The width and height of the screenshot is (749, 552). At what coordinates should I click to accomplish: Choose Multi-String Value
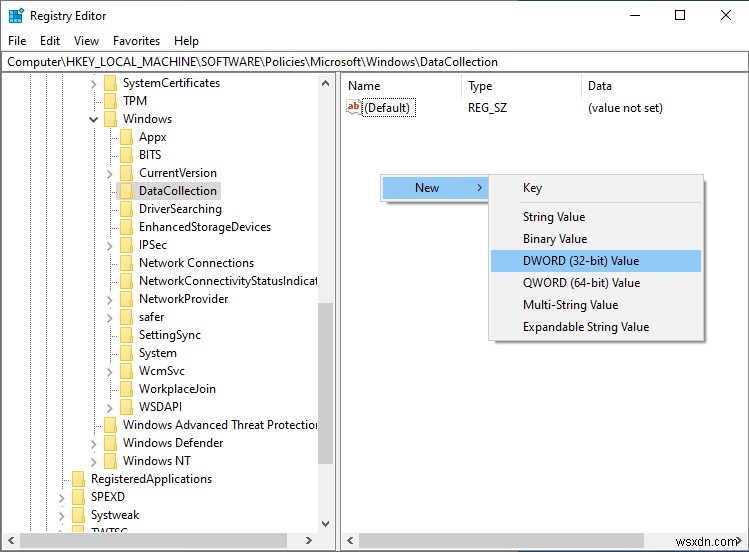596,305
